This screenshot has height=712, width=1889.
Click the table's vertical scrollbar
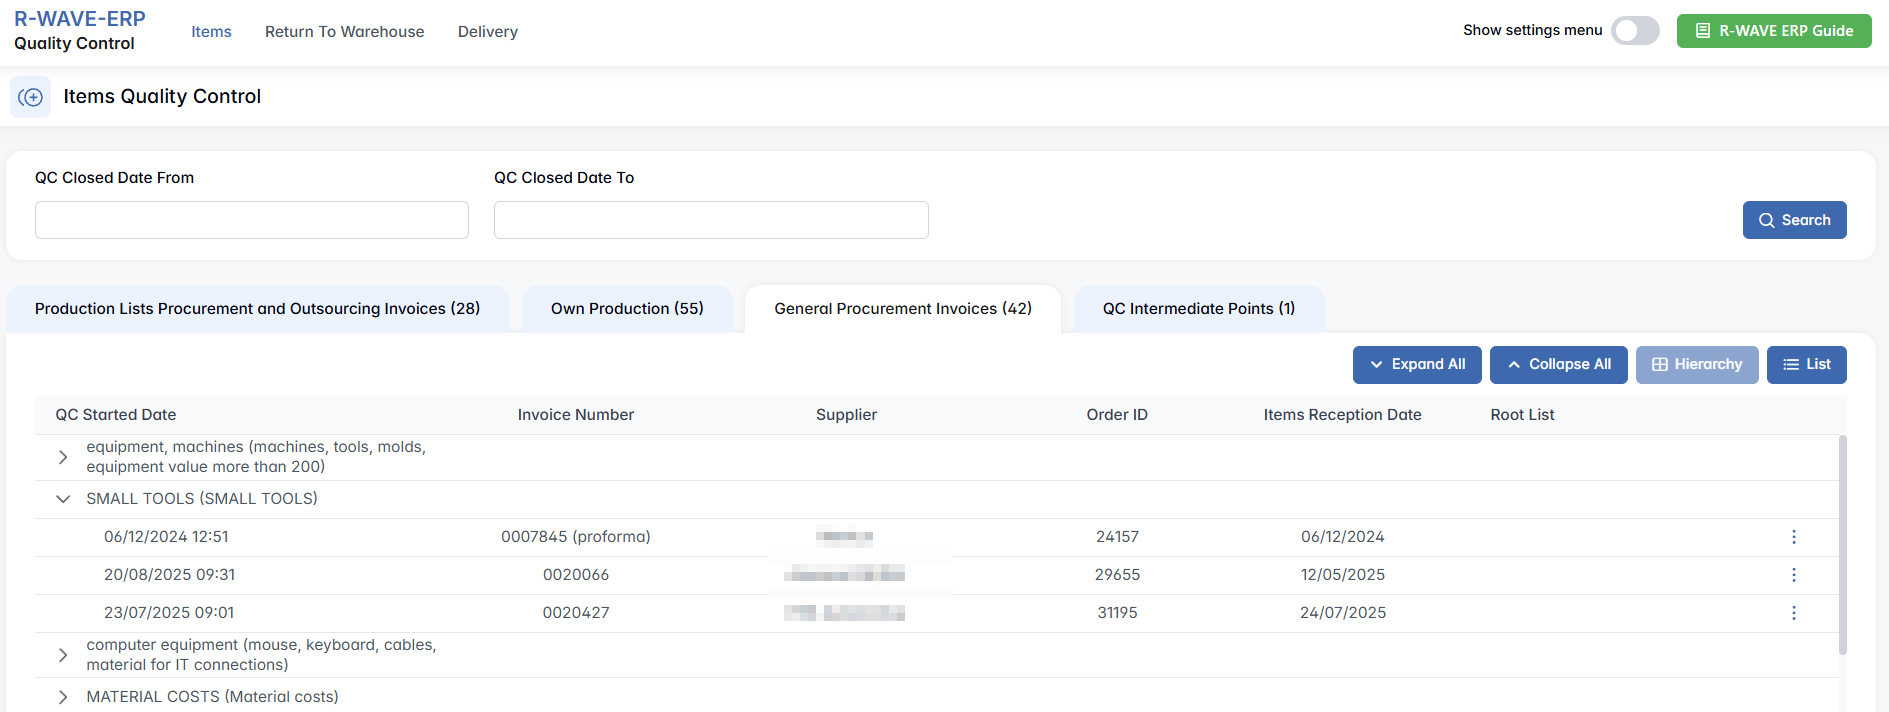point(1842,545)
